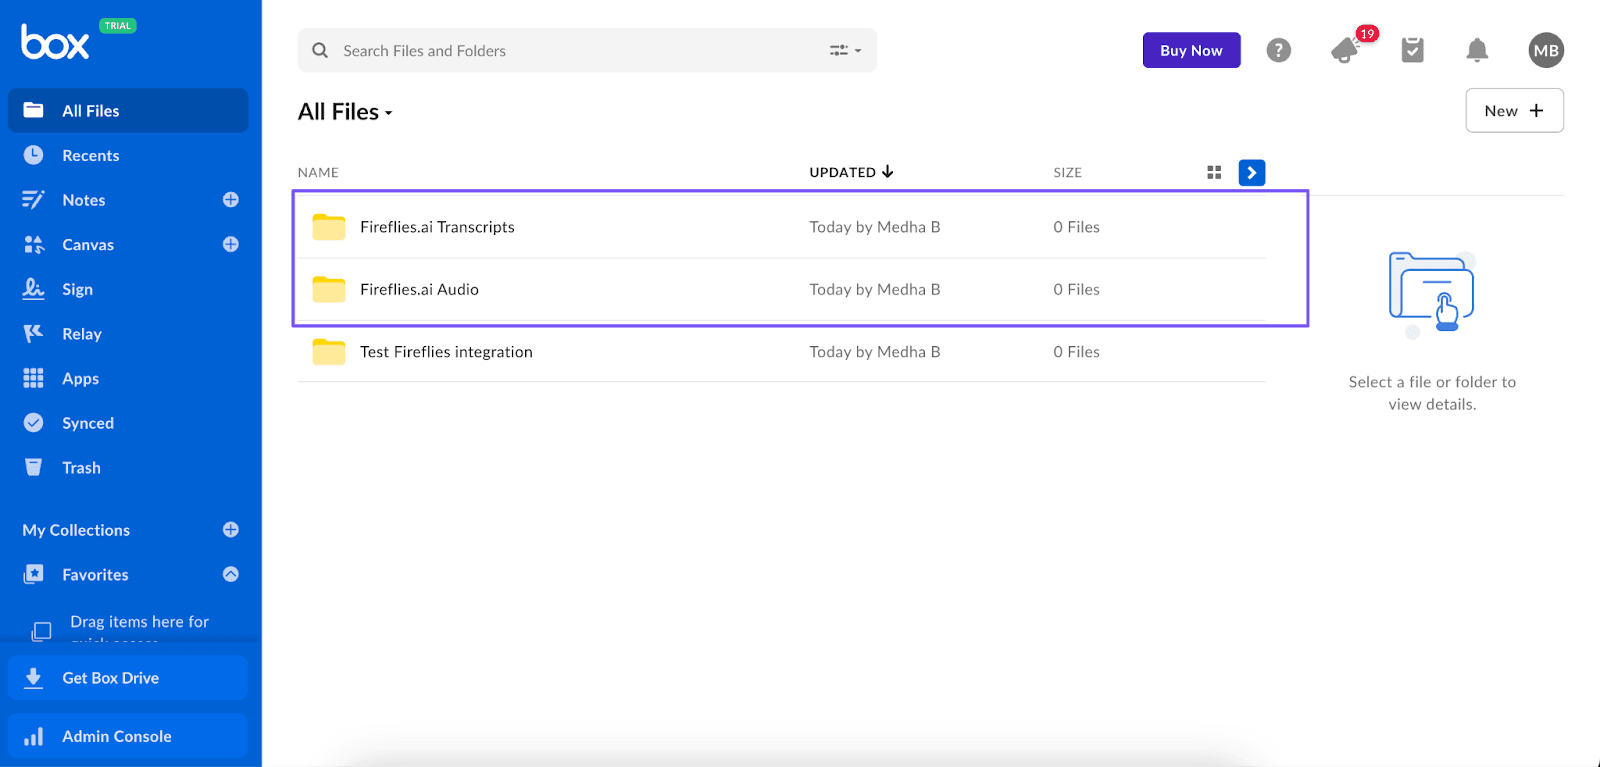The height and width of the screenshot is (767, 1600).
Task: Switch to grid view icon
Action: pos(1214,172)
